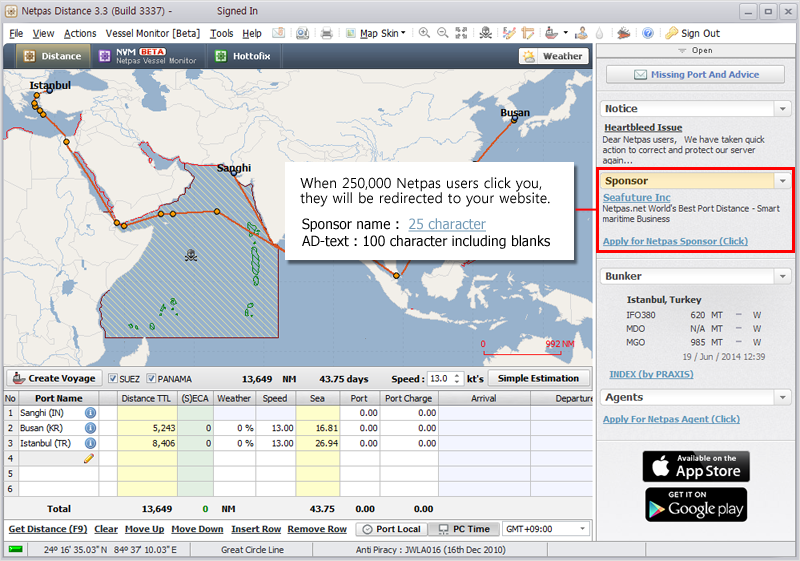Open the File menu
This screenshot has width=800, height=561.
[16, 33]
